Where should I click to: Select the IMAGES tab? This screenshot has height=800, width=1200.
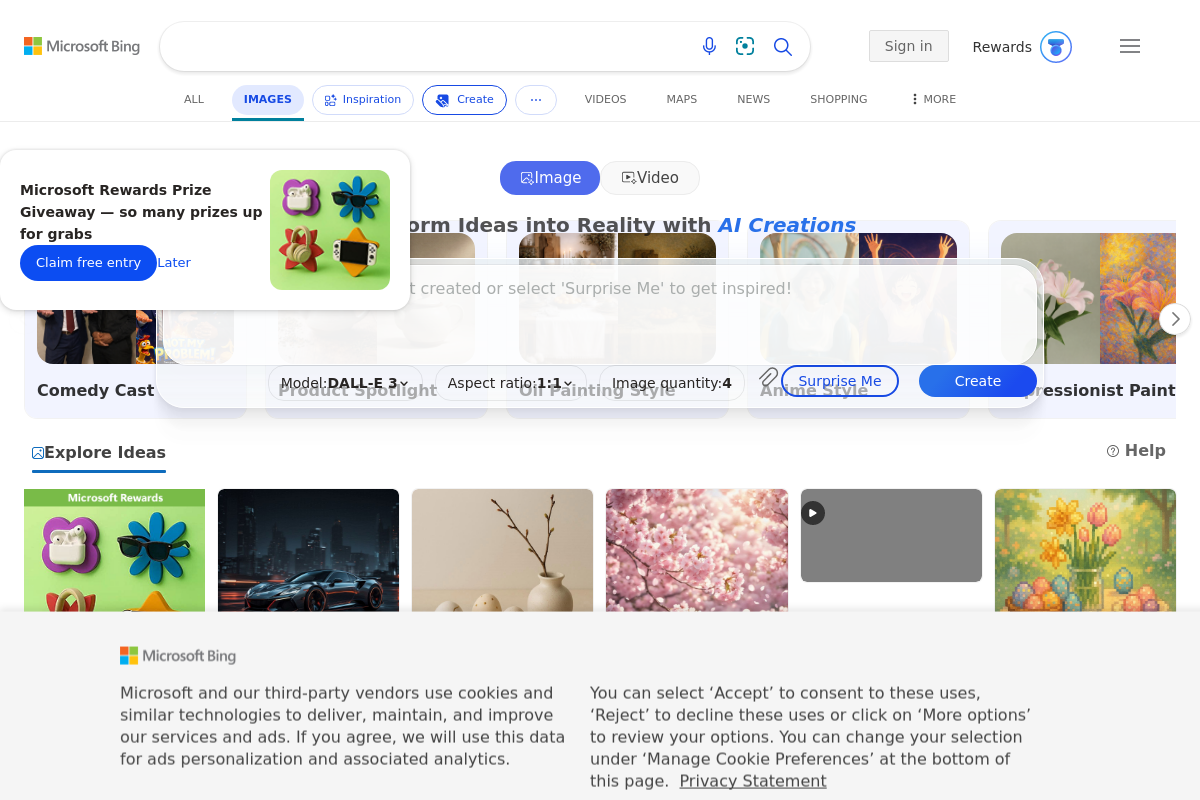(x=268, y=100)
